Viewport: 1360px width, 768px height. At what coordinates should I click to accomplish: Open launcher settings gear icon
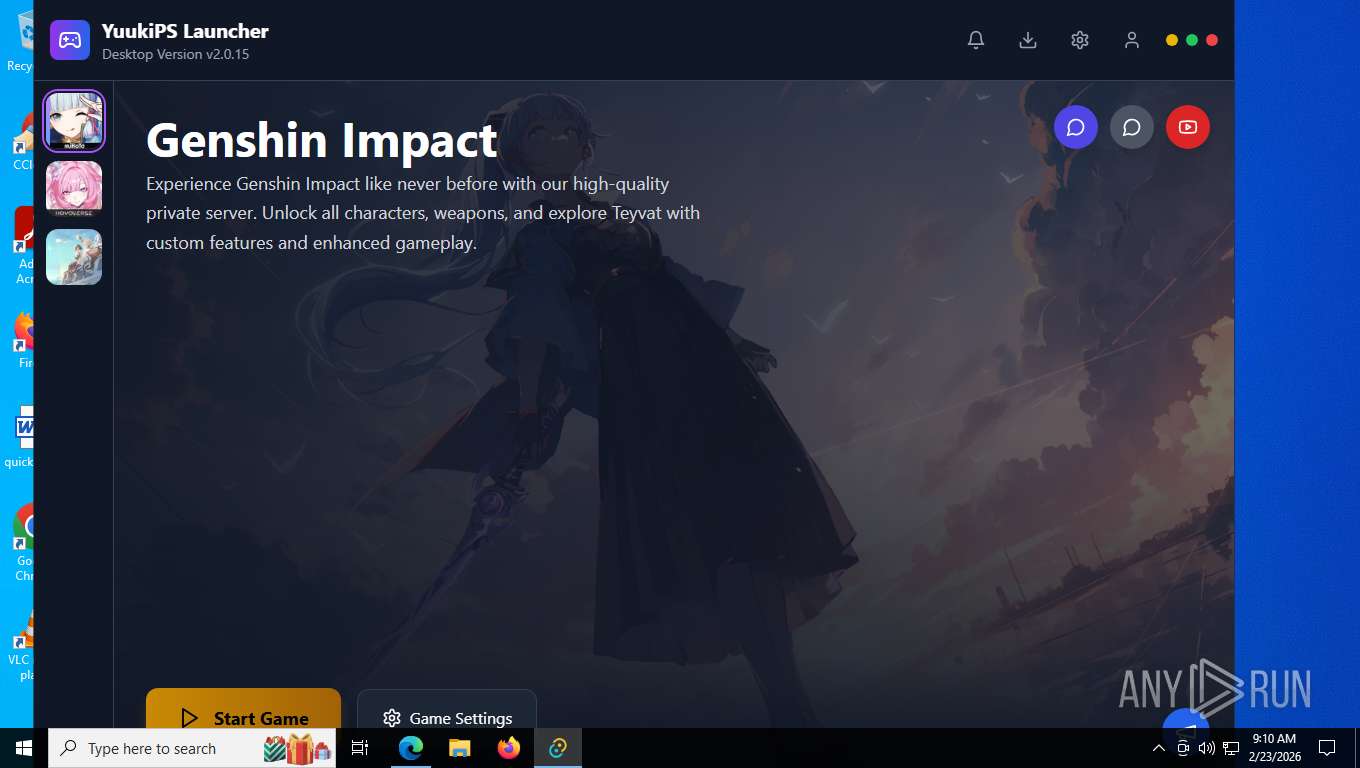pyautogui.click(x=1079, y=40)
